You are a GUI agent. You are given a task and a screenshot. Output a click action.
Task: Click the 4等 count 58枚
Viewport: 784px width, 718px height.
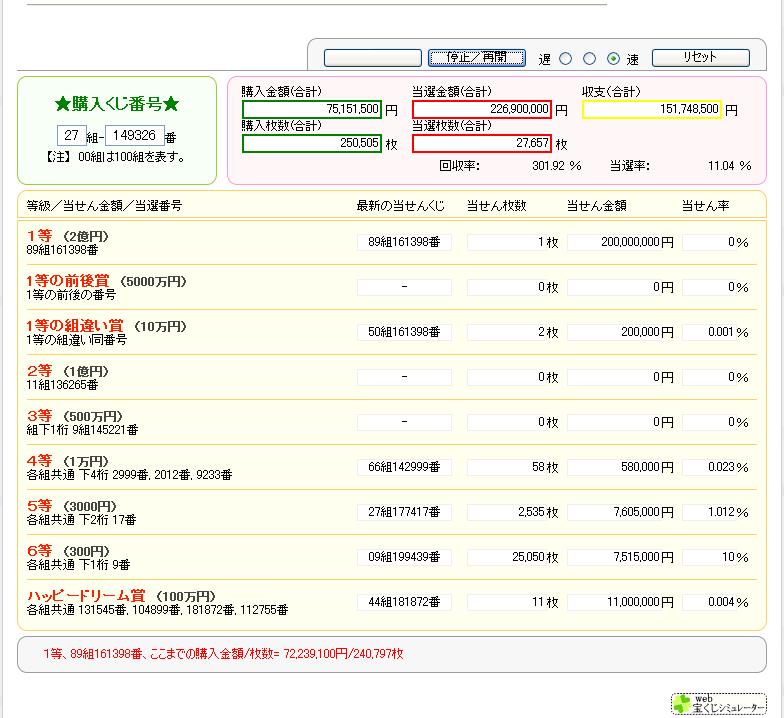pos(514,467)
